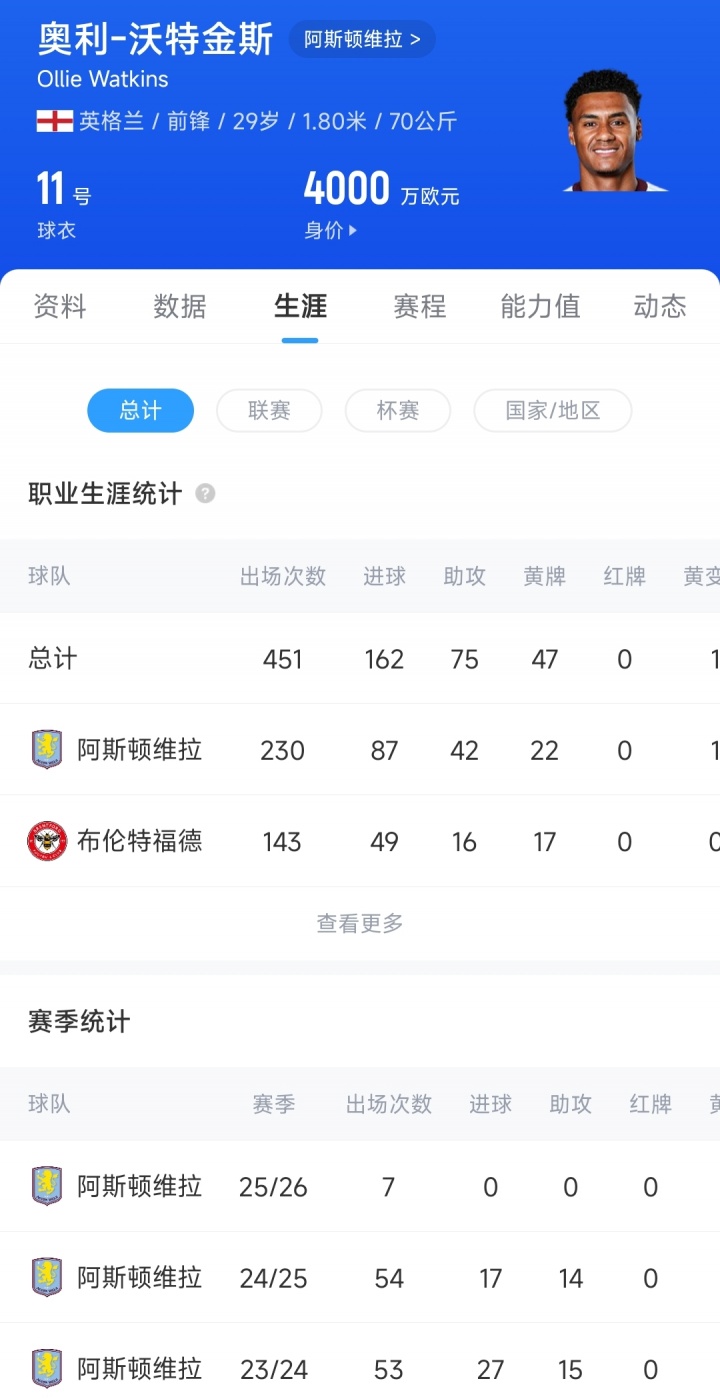The height and width of the screenshot is (1399, 720).
Task: Click the Aston Villa crest beside 24/25 season
Action: [x=48, y=1277]
